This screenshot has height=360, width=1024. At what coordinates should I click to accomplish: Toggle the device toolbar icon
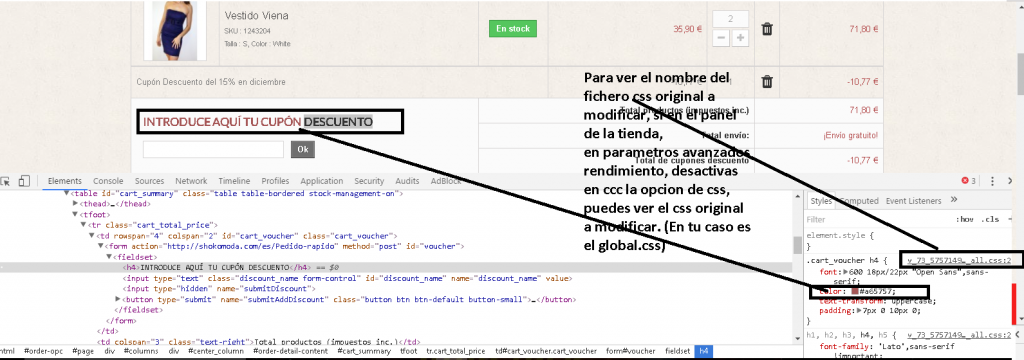pos(24,181)
